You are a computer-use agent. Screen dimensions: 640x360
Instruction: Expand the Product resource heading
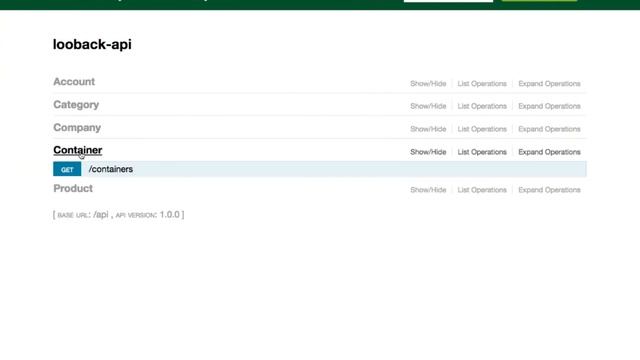point(73,189)
